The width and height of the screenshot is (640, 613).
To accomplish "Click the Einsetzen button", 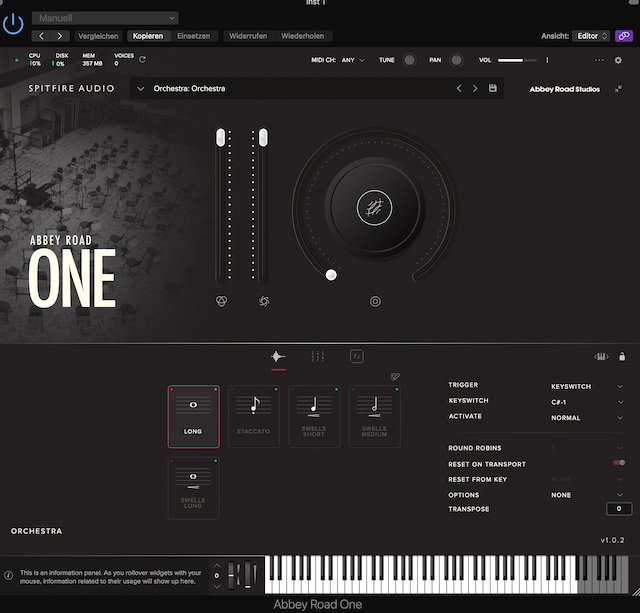I will pos(193,36).
